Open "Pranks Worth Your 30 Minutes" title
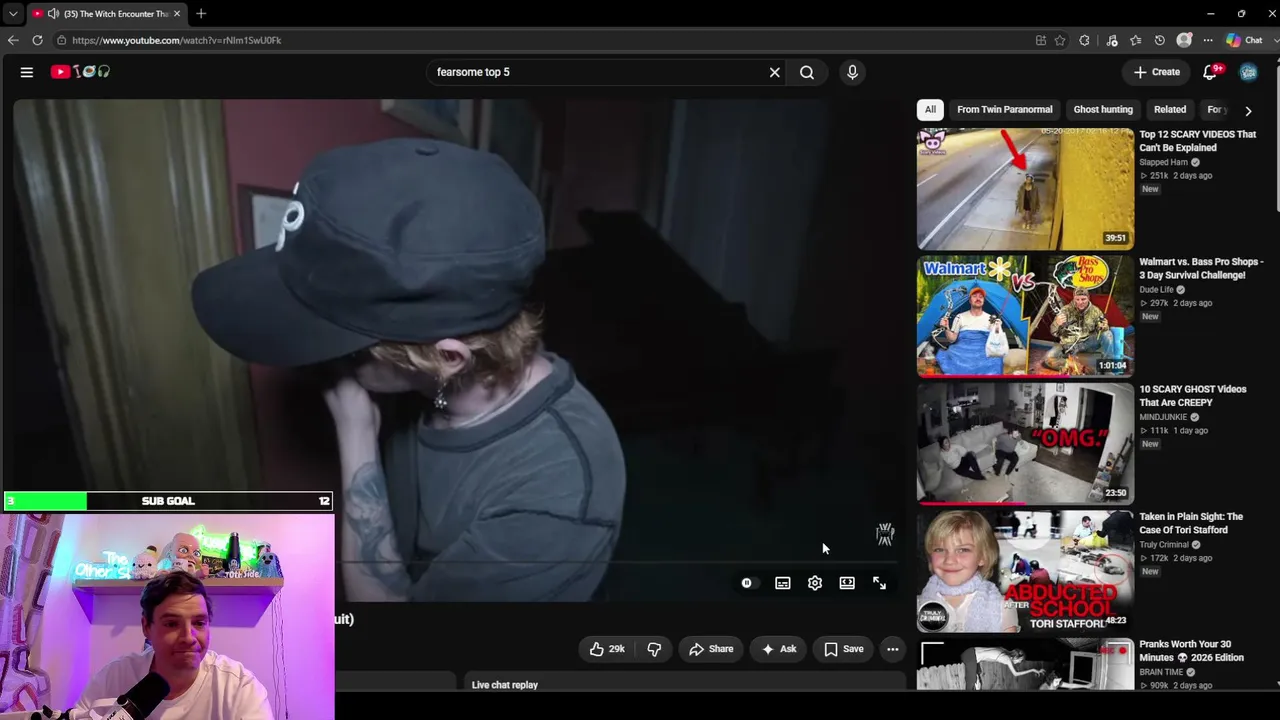The image size is (1280, 720). pyautogui.click(x=1191, y=651)
